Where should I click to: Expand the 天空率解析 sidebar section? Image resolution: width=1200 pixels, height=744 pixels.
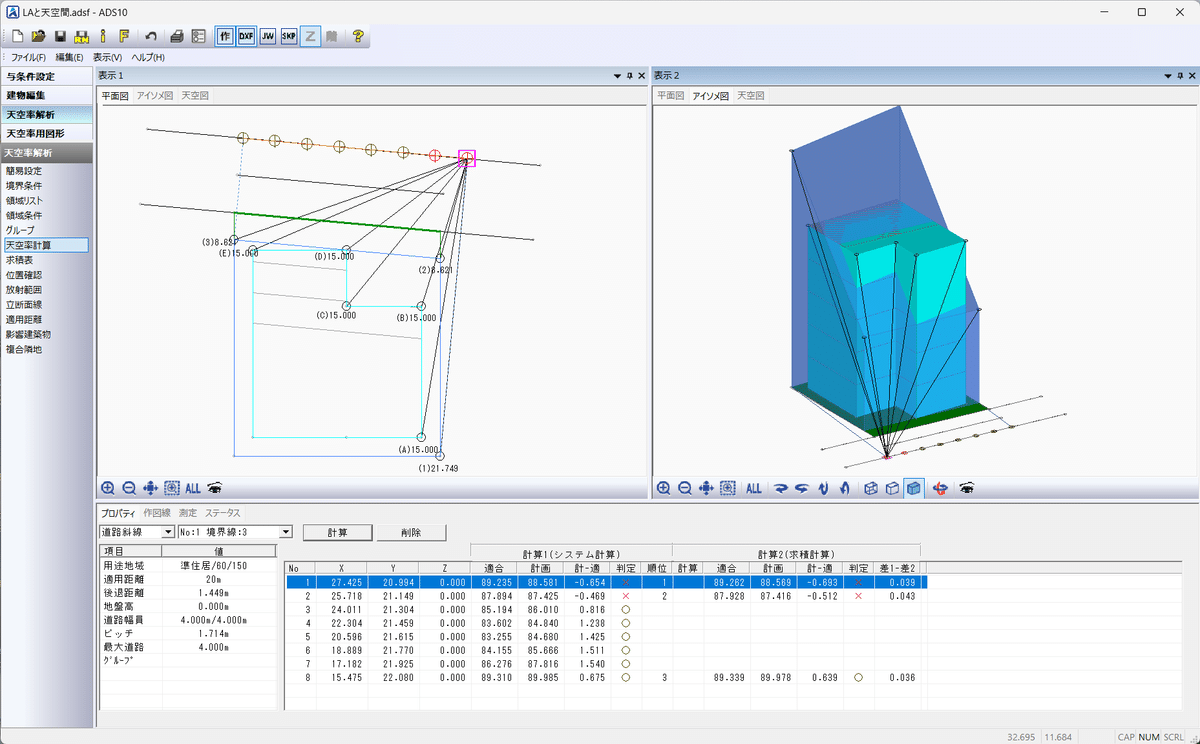[46, 114]
